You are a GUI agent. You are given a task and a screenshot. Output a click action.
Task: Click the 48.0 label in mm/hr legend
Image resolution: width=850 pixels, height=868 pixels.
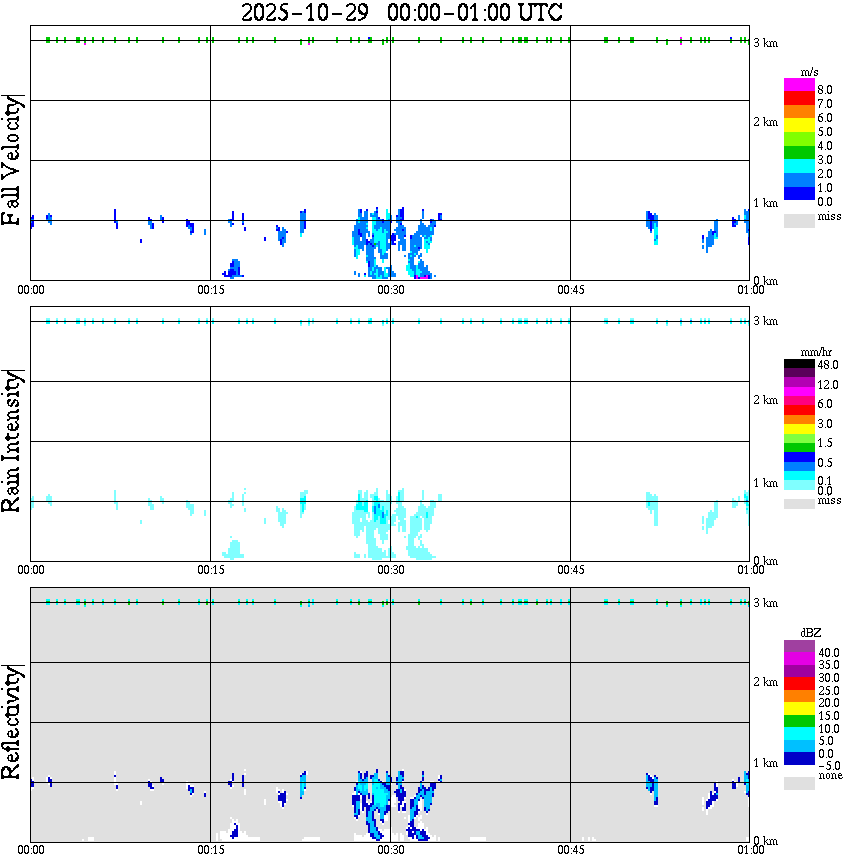pyautogui.click(x=827, y=365)
